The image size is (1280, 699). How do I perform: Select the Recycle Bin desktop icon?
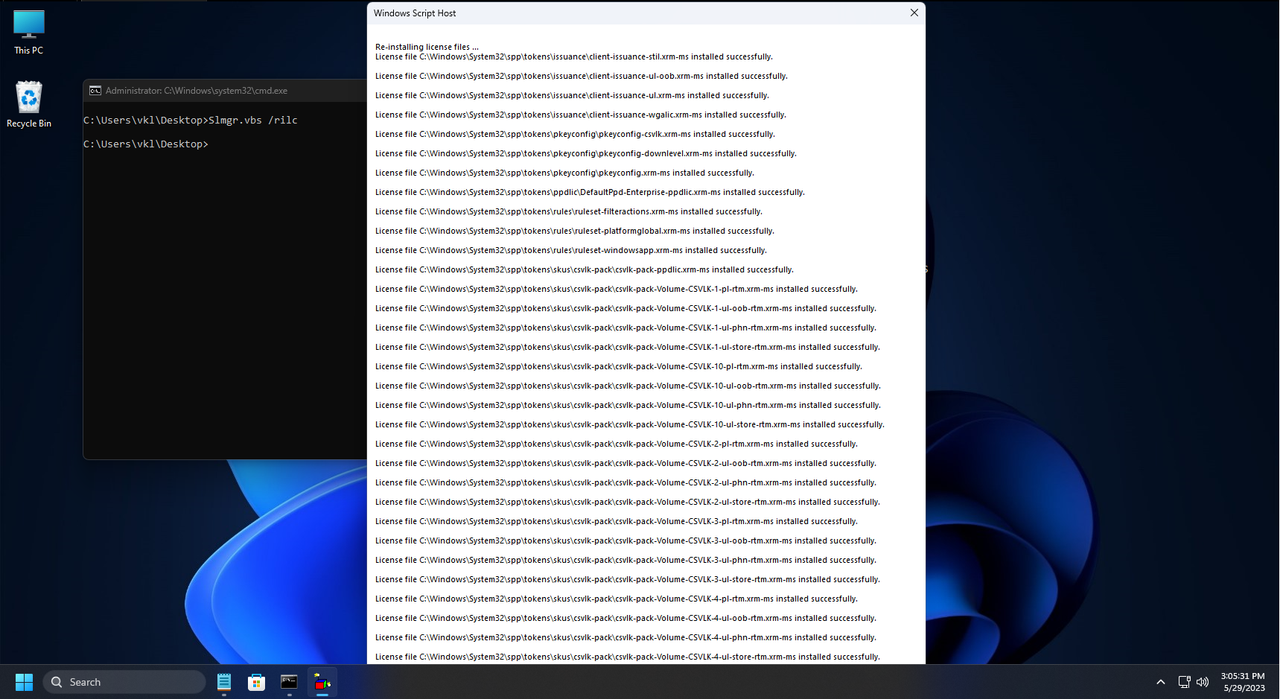[x=28, y=104]
